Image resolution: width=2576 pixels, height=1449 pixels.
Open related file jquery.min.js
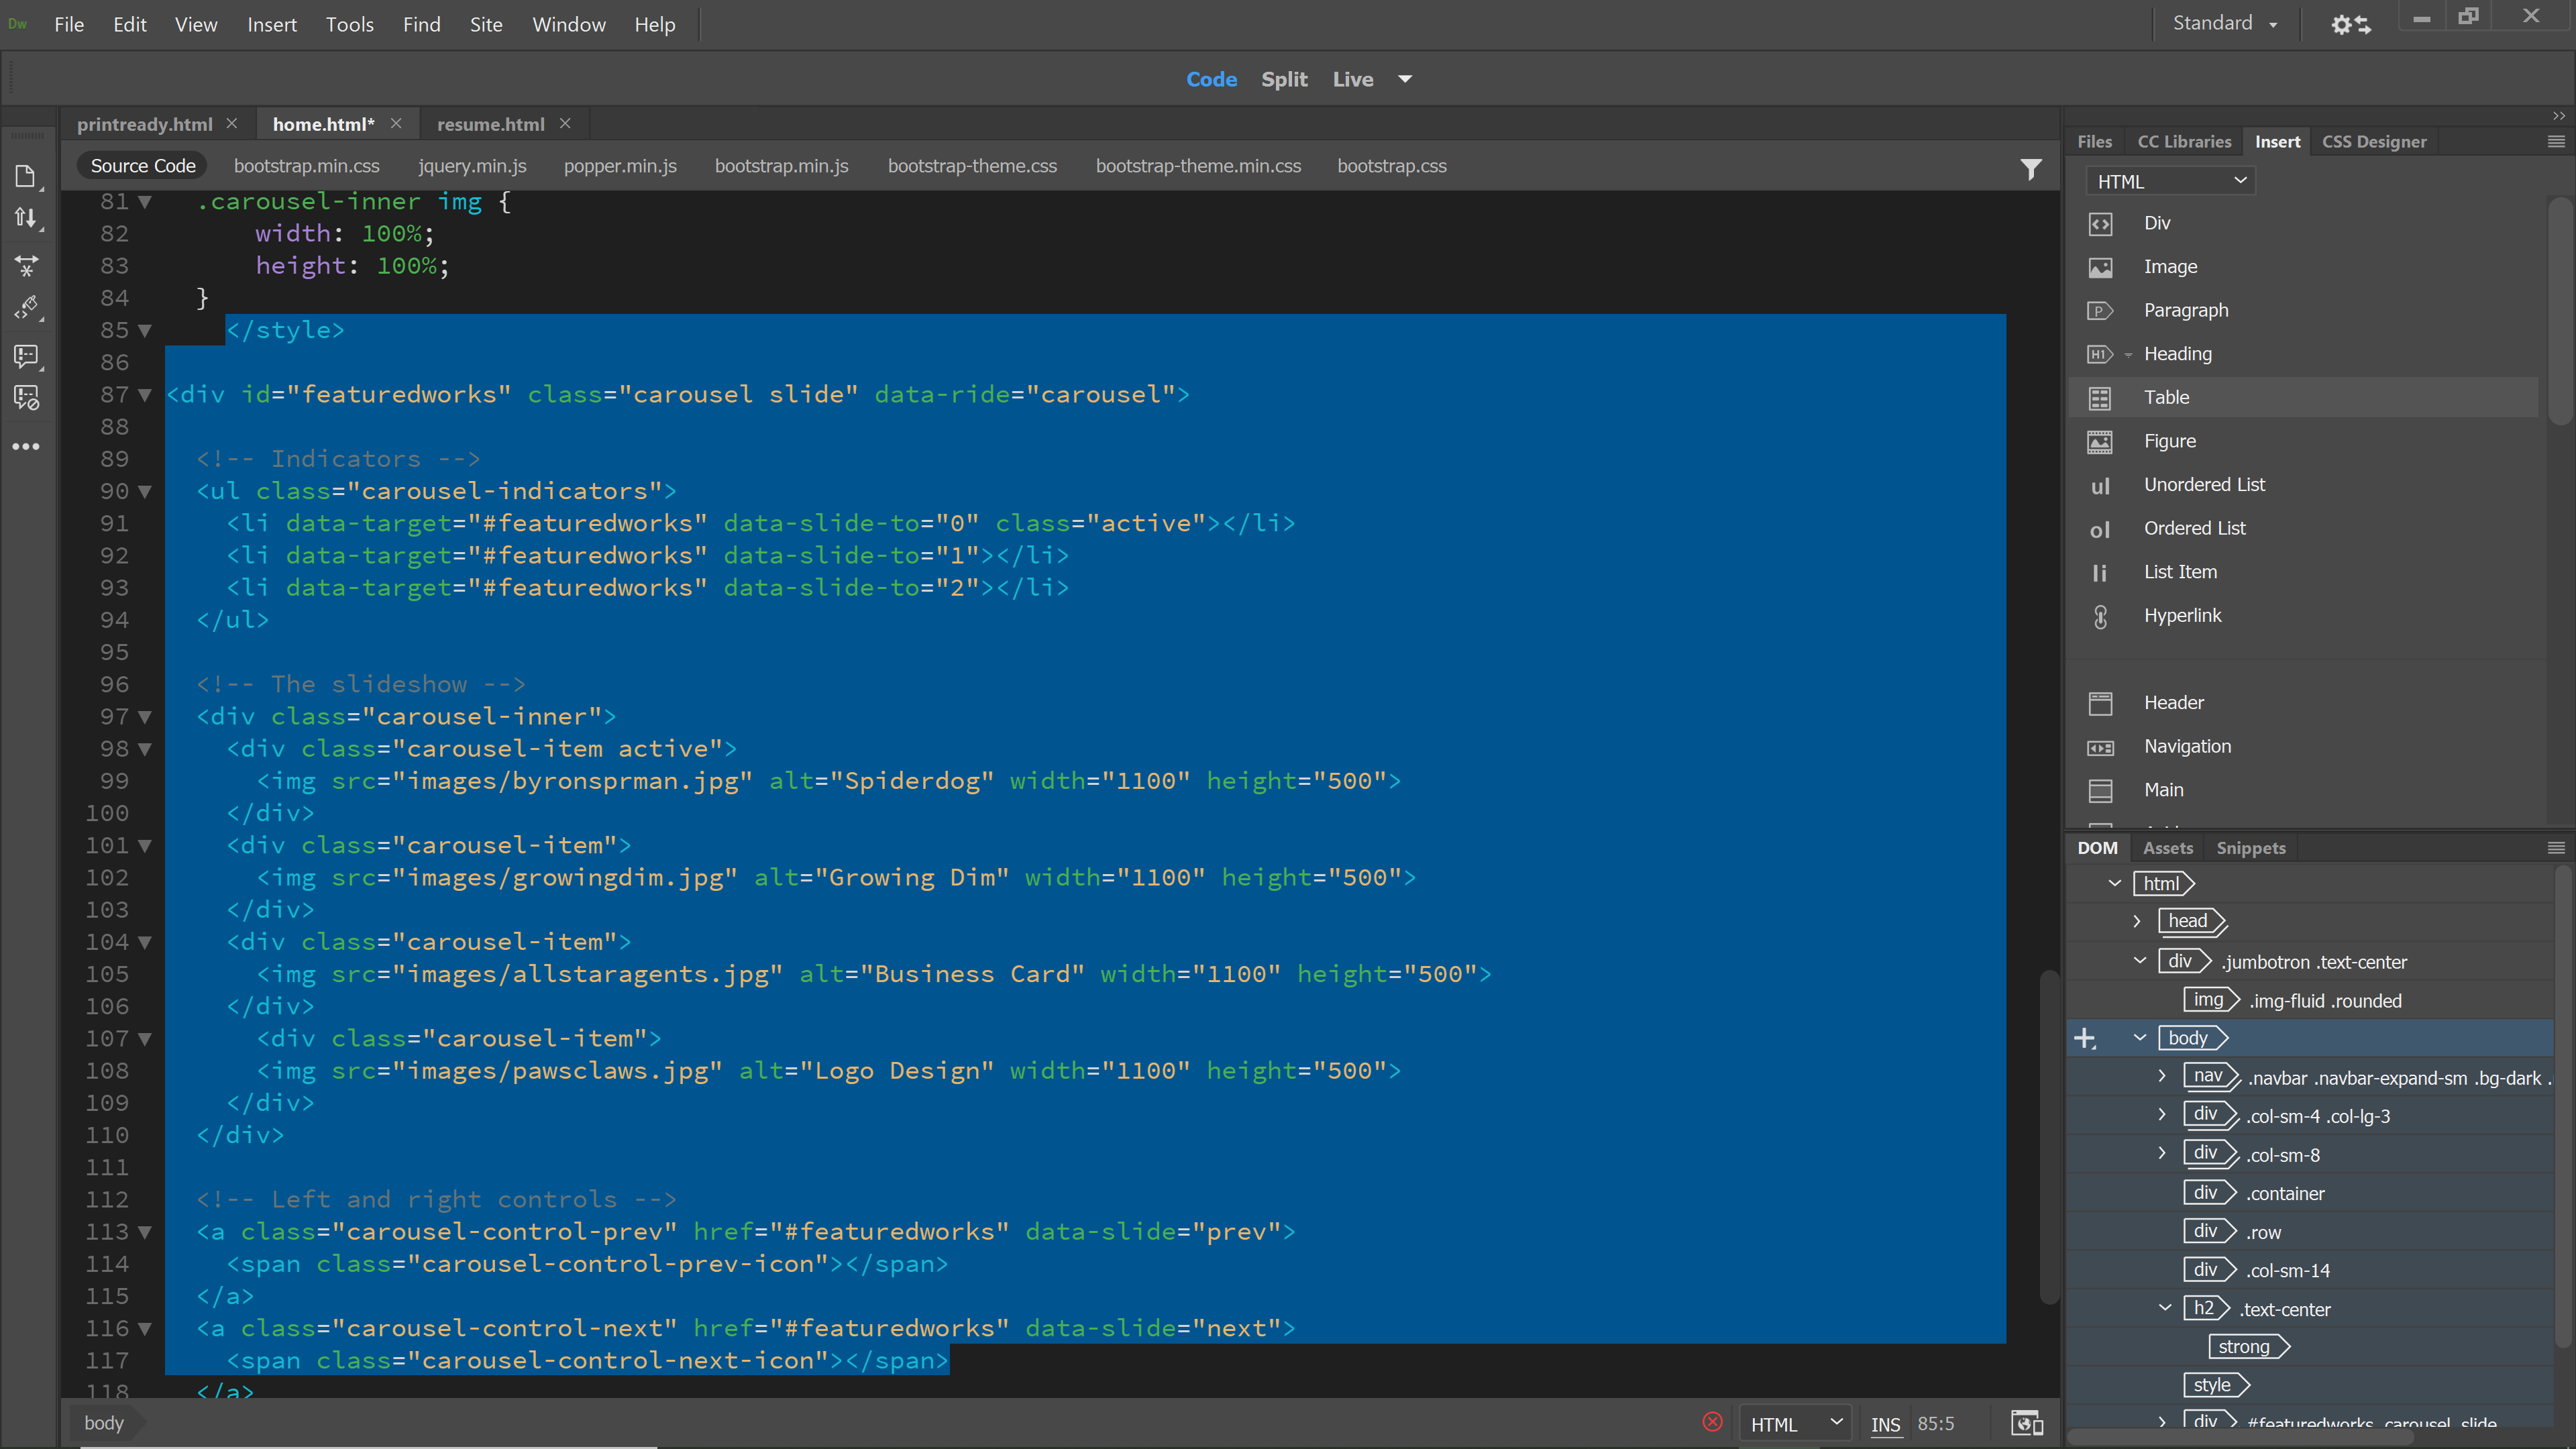pos(472,166)
